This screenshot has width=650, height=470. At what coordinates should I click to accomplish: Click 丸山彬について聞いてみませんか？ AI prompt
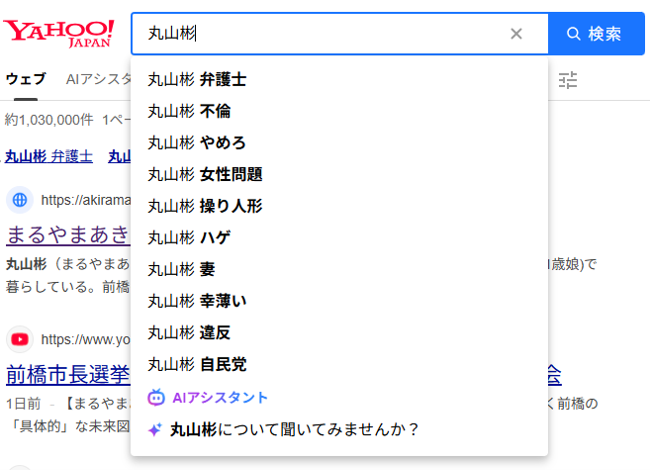295,430
